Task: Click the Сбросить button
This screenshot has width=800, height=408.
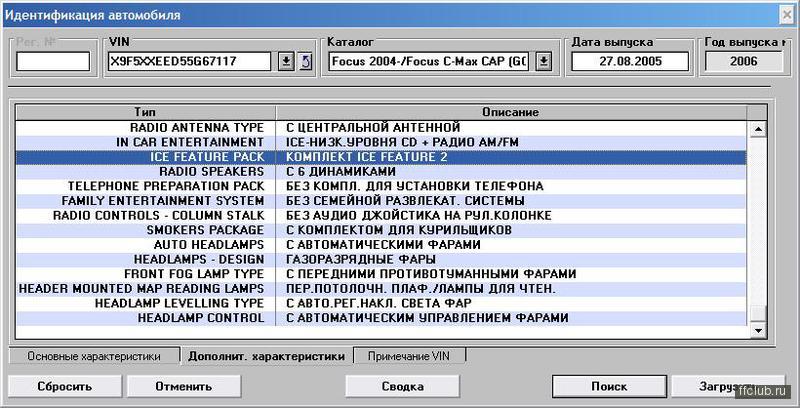Action: [64, 387]
